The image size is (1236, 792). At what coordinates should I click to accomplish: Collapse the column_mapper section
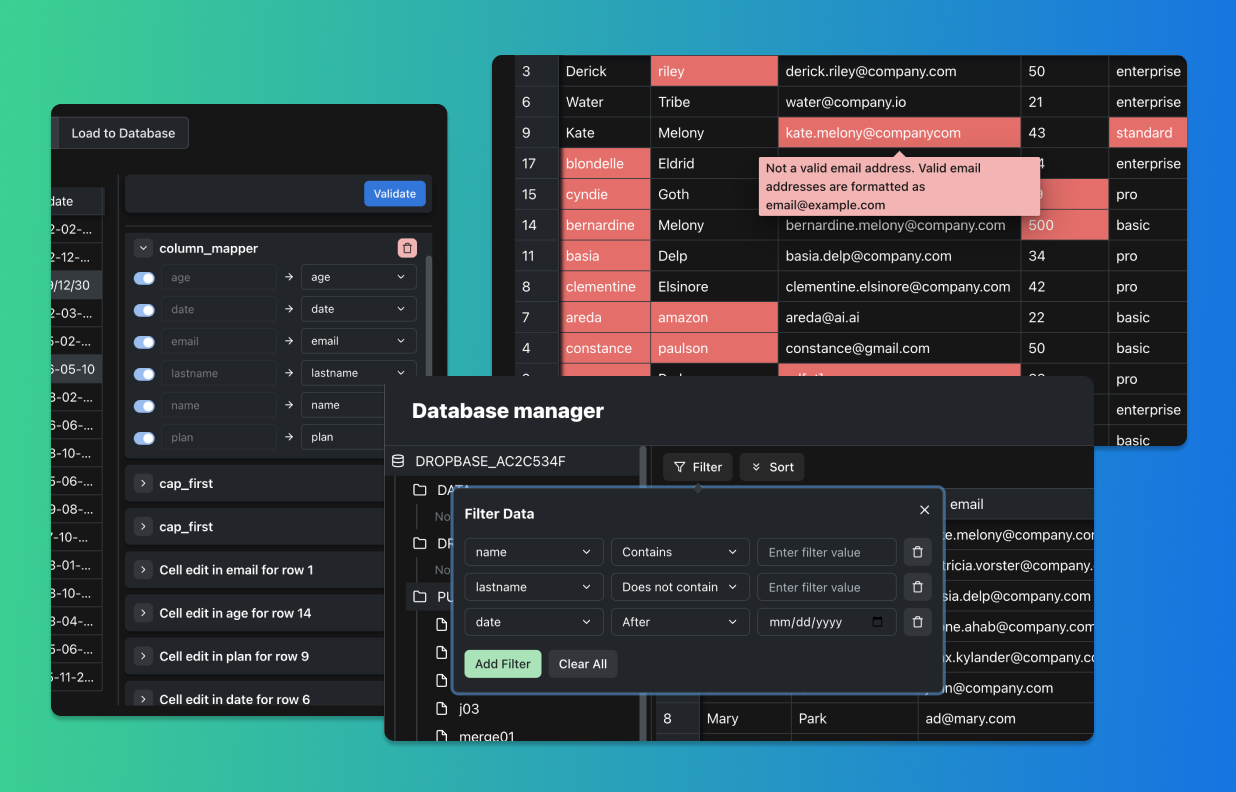[143, 247]
